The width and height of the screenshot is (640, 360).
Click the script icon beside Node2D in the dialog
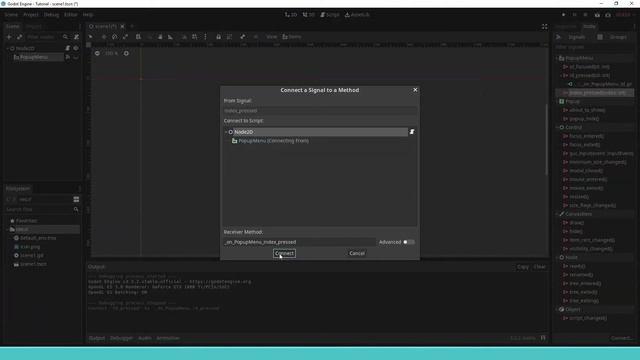[x=412, y=132]
